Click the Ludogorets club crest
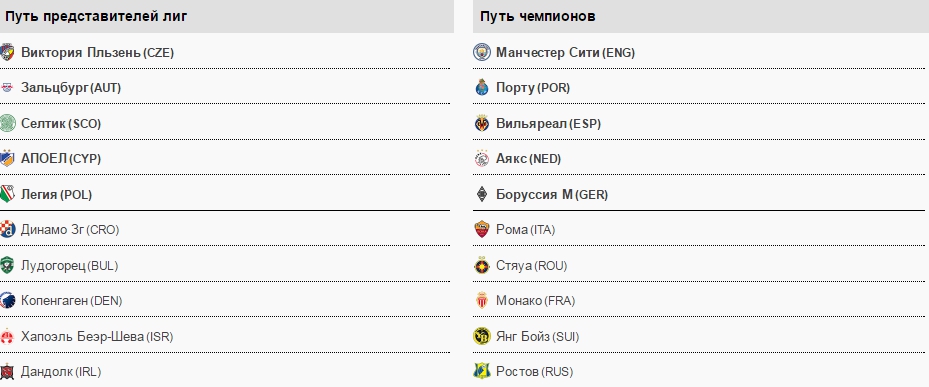This screenshot has width=929, height=387. point(7,265)
